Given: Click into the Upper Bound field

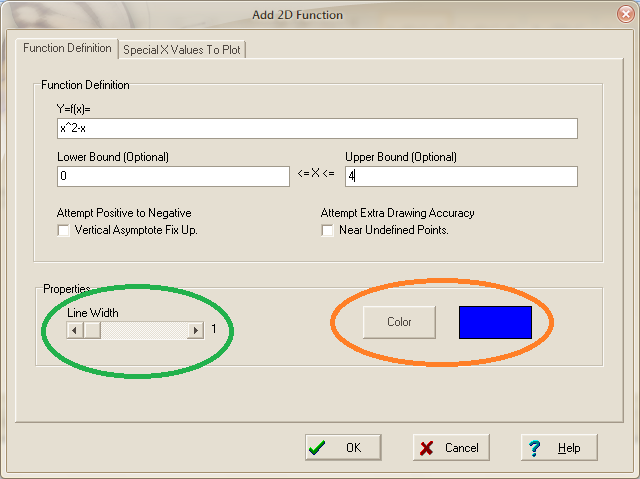Looking at the screenshot, I should 461,177.
